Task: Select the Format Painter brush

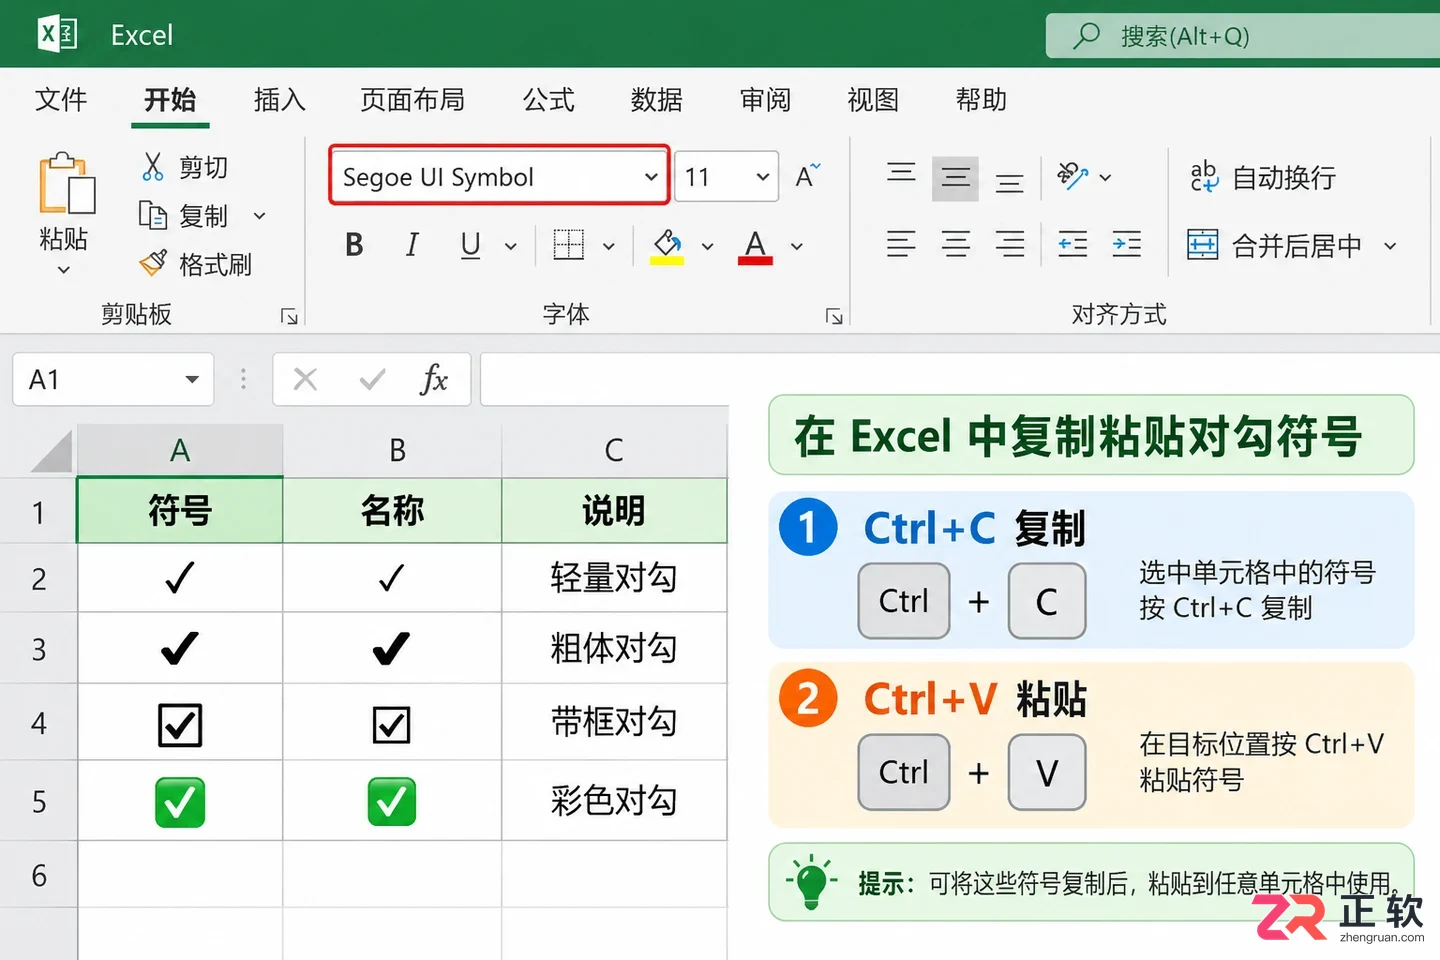Action: point(153,263)
